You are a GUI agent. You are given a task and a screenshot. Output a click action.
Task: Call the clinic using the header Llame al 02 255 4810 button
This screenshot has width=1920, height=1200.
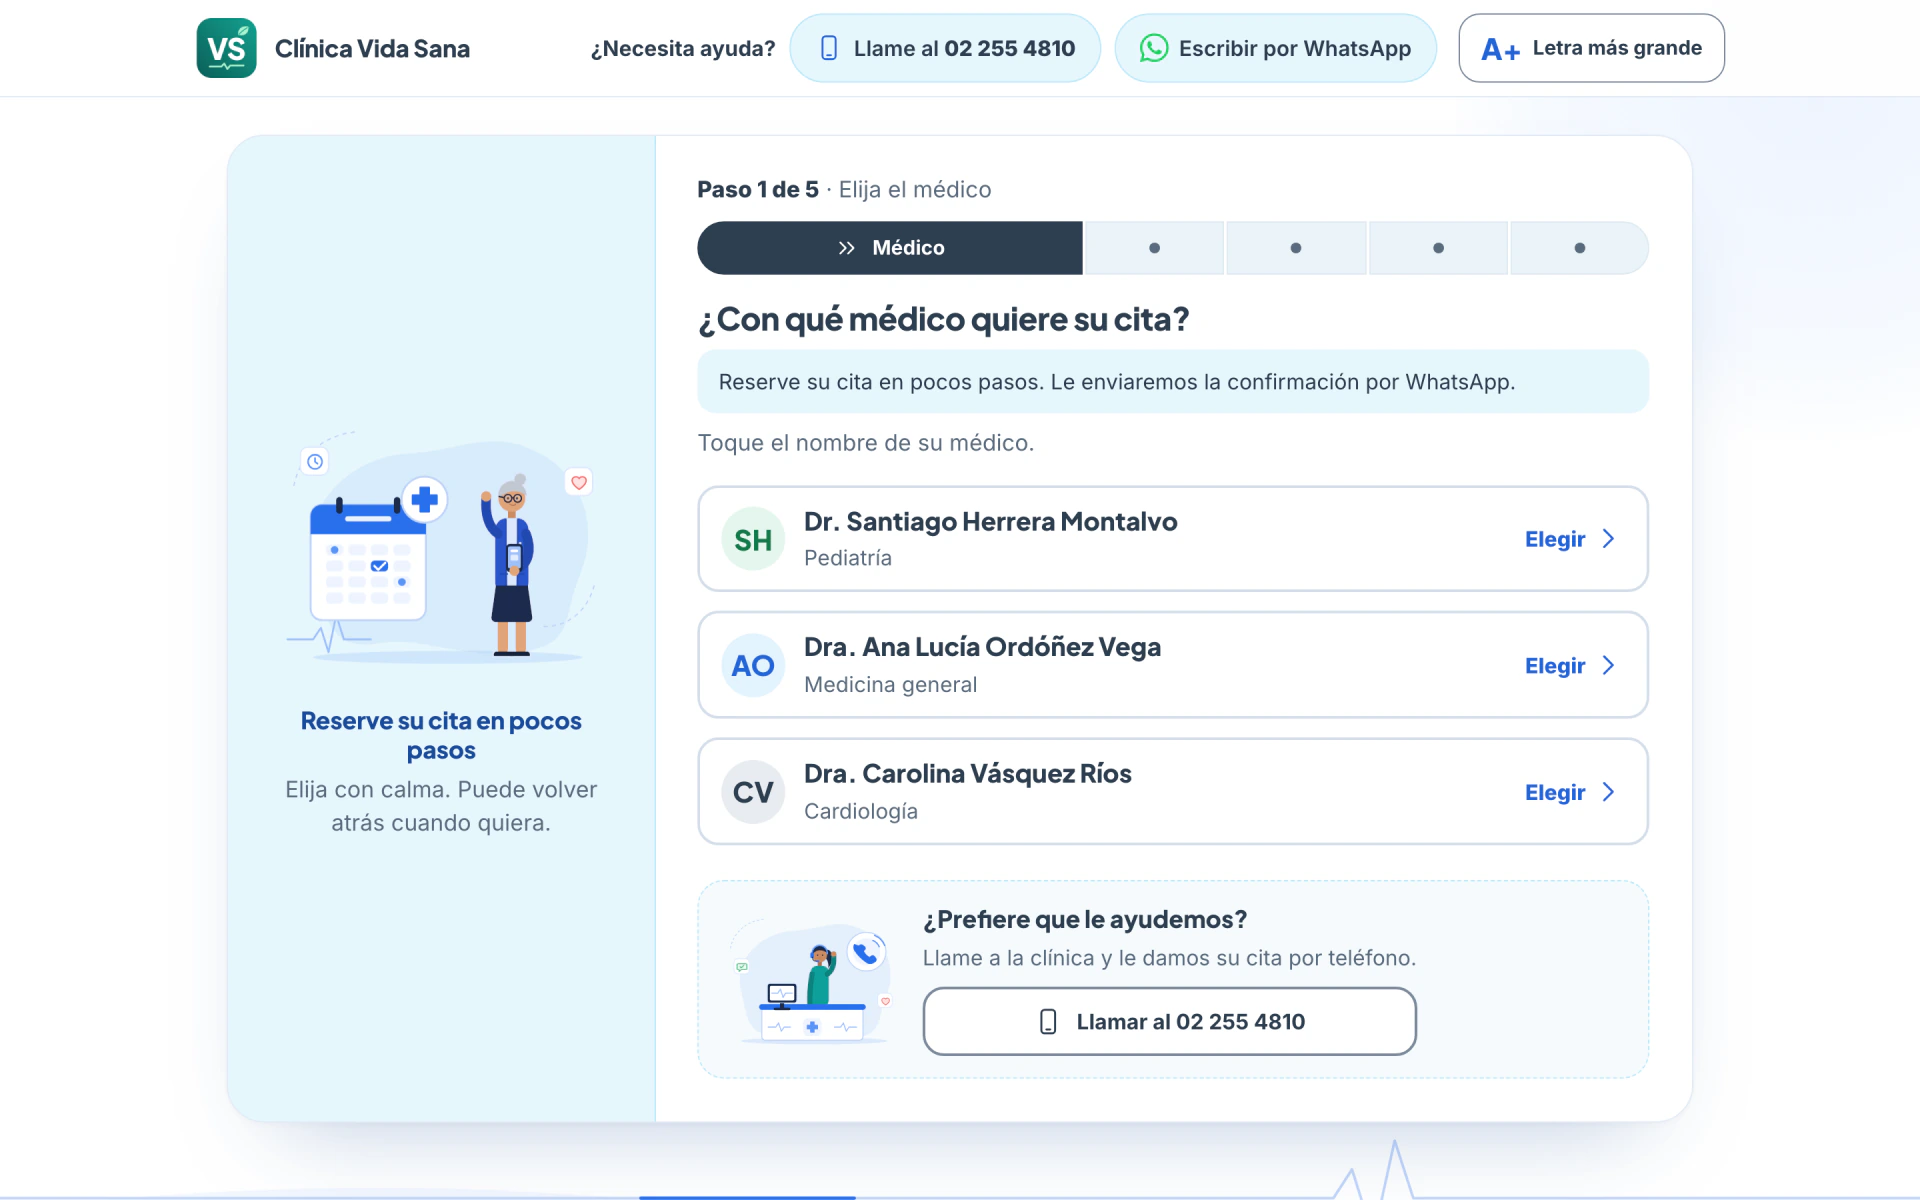[945, 48]
